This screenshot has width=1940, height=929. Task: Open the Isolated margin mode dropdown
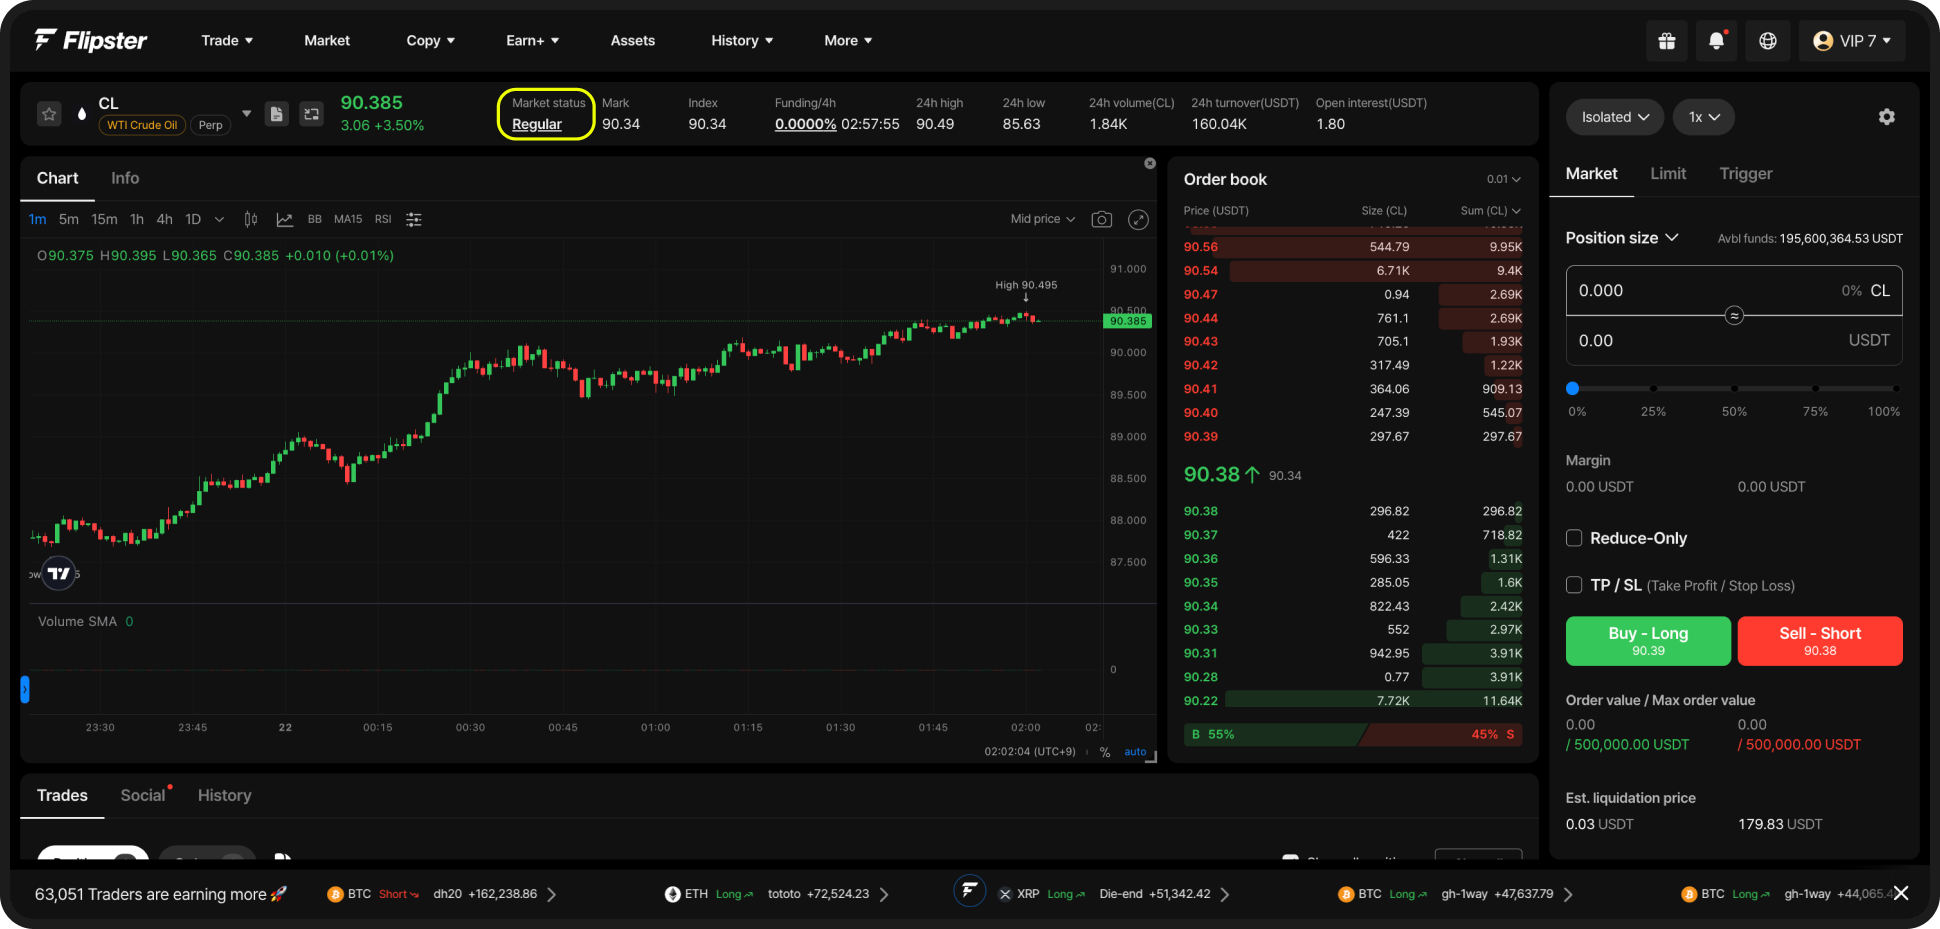[x=1615, y=117]
